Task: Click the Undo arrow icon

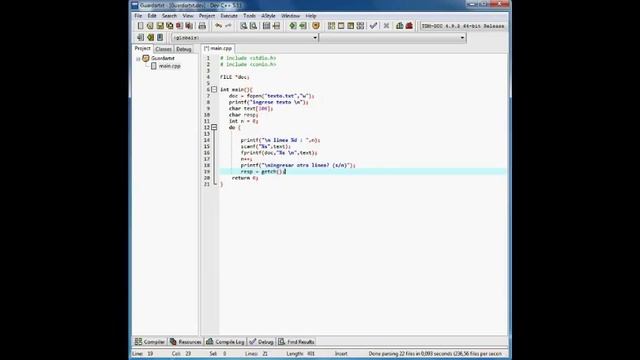Action: pyautogui.click(x=218, y=26)
